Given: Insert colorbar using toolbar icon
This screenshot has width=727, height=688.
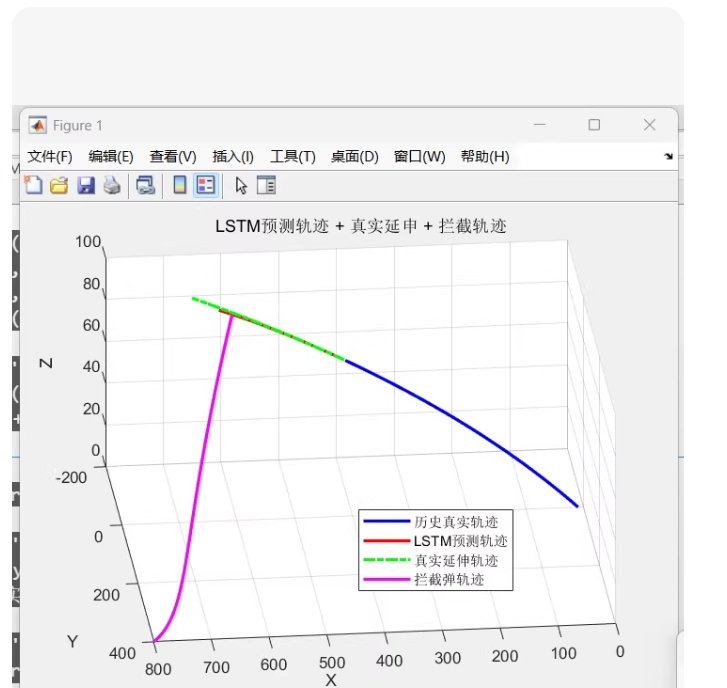Looking at the screenshot, I should coord(180,185).
